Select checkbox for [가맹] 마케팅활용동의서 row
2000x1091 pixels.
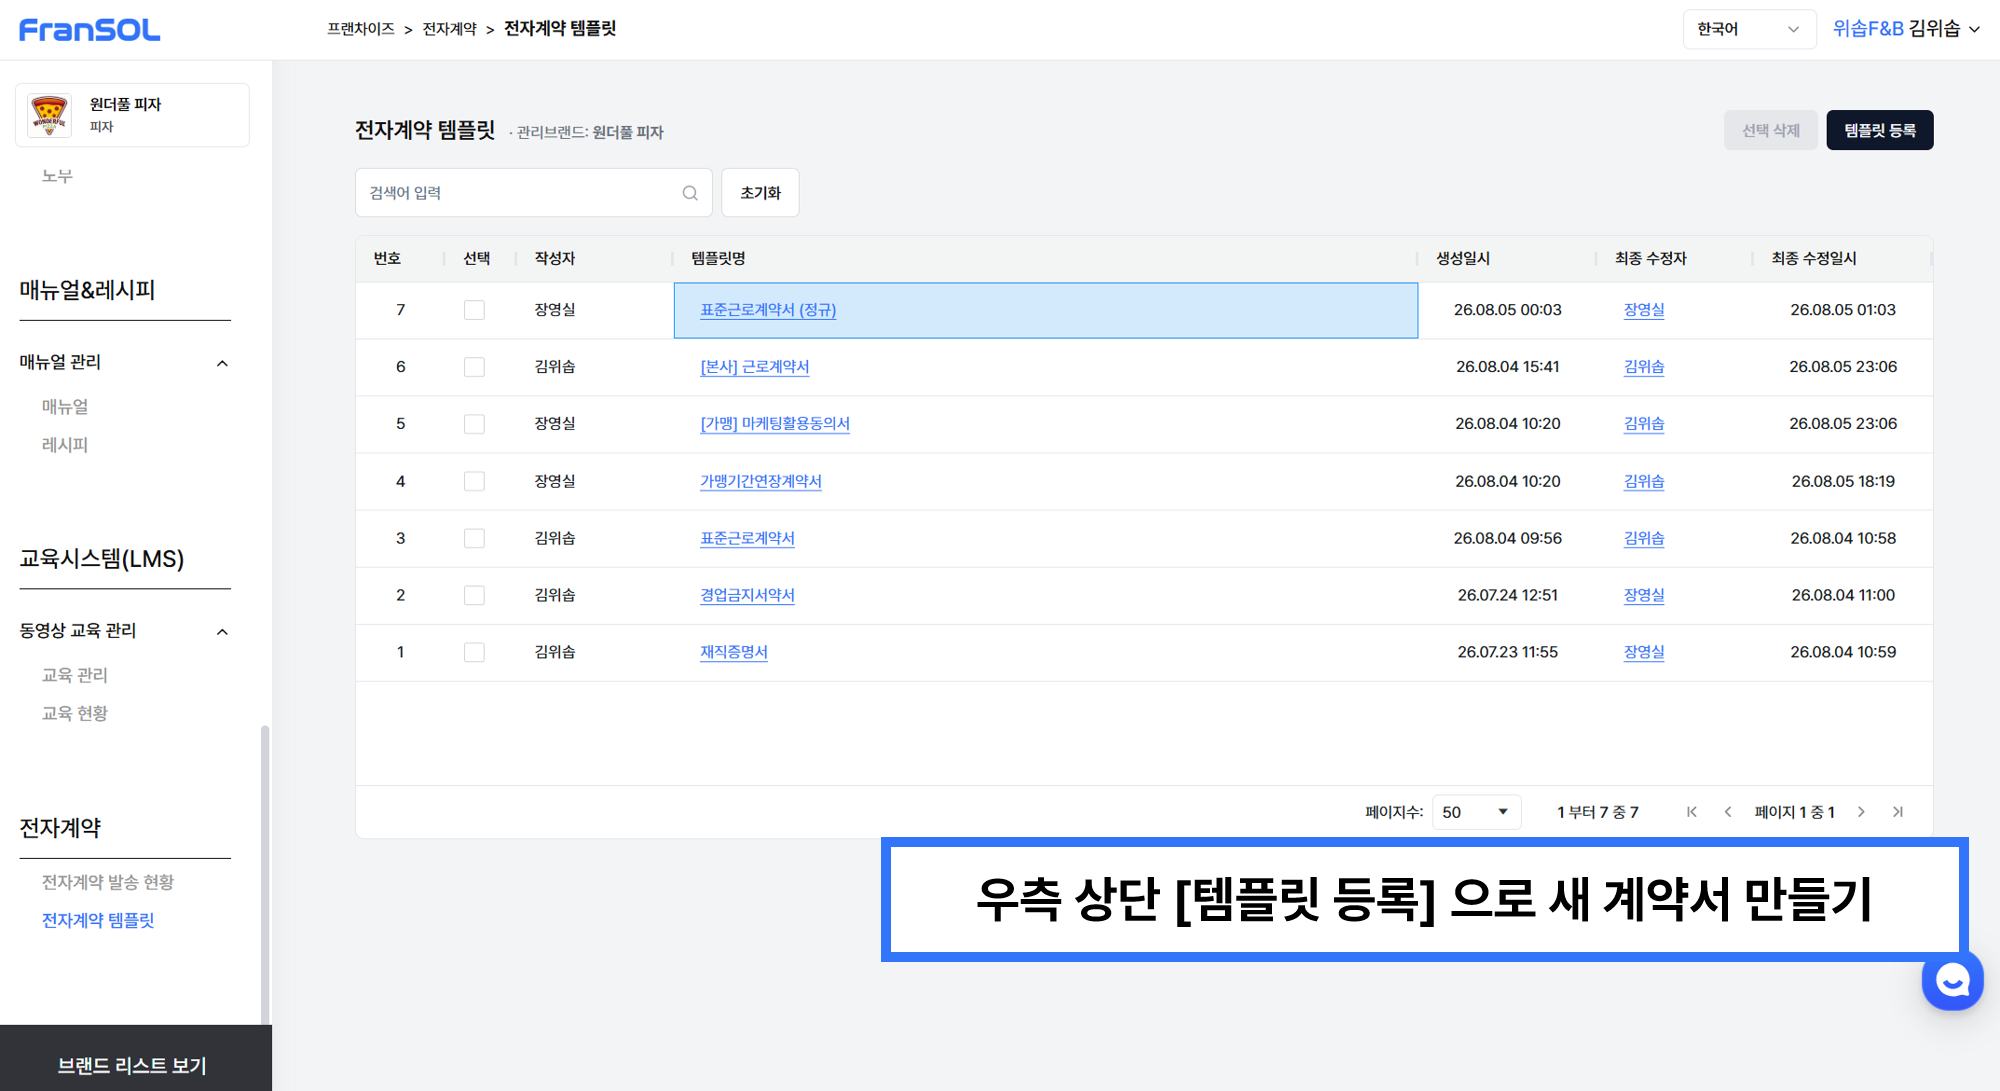474,424
